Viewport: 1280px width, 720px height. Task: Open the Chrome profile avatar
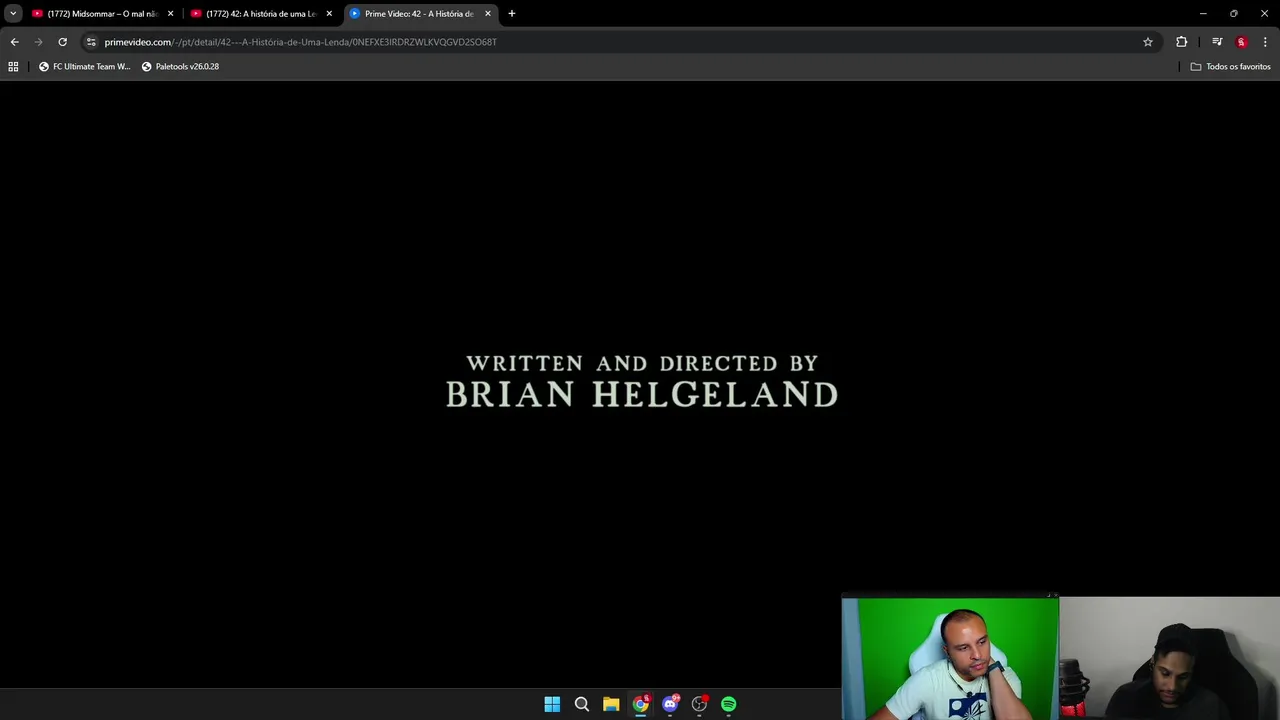click(x=1242, y=42)
